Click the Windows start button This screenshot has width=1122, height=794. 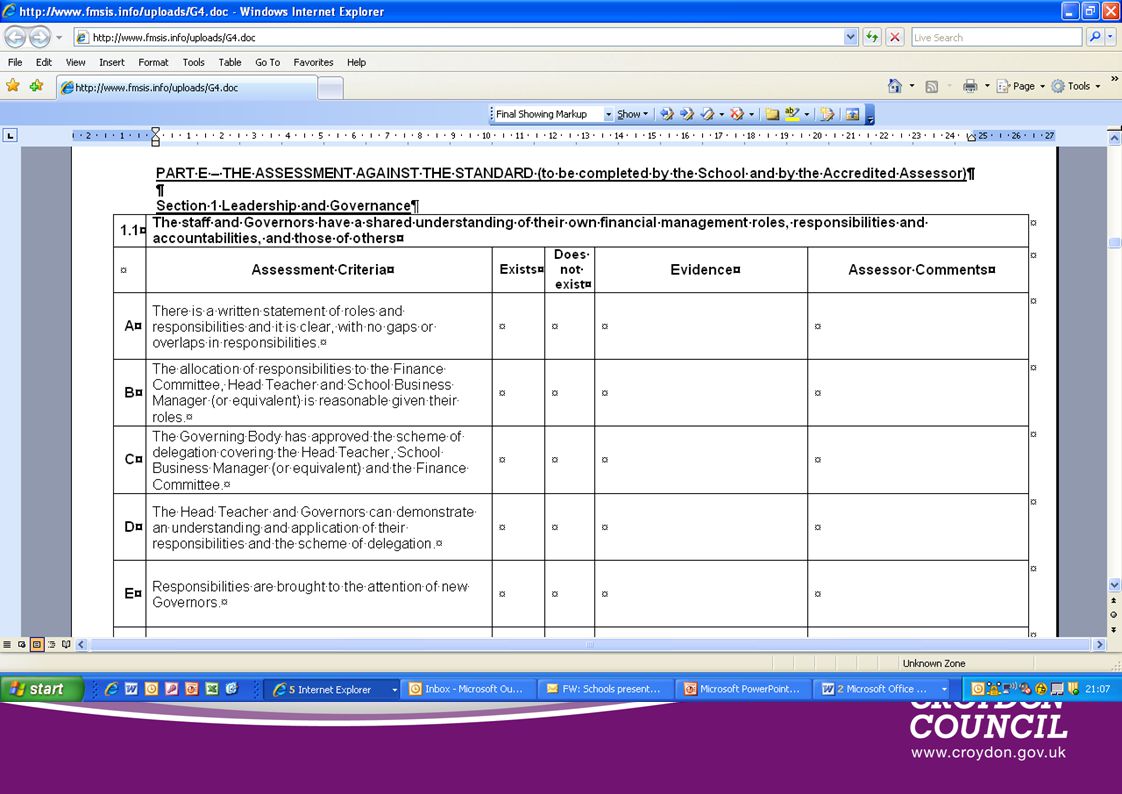42,689
